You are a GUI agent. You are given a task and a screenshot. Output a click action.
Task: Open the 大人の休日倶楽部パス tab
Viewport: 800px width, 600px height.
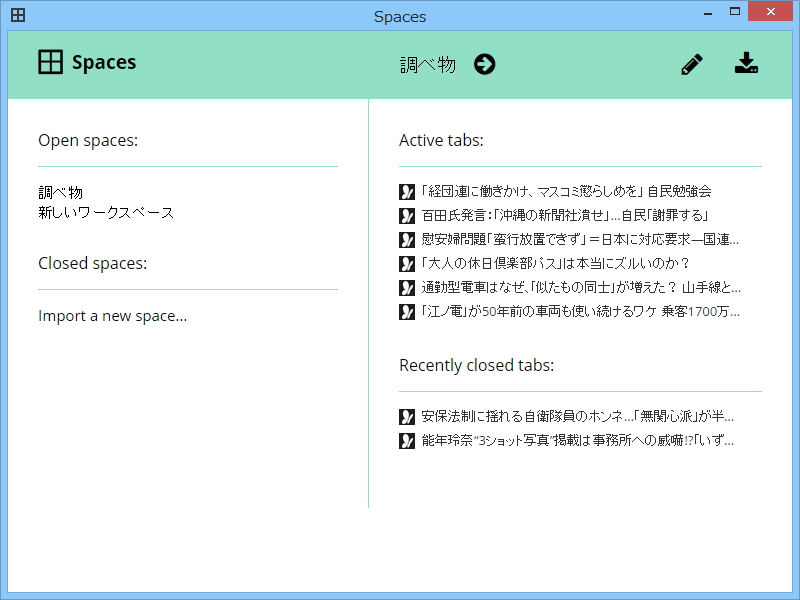[555, 263]
